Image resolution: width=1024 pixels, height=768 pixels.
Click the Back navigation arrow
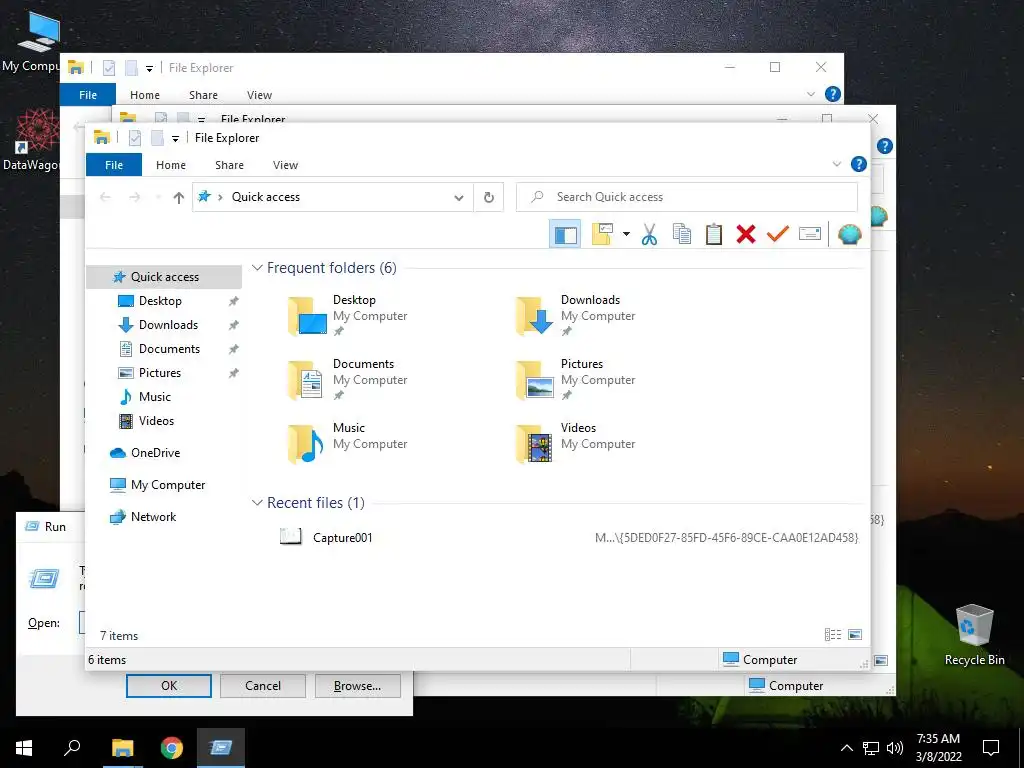(105, 197)
